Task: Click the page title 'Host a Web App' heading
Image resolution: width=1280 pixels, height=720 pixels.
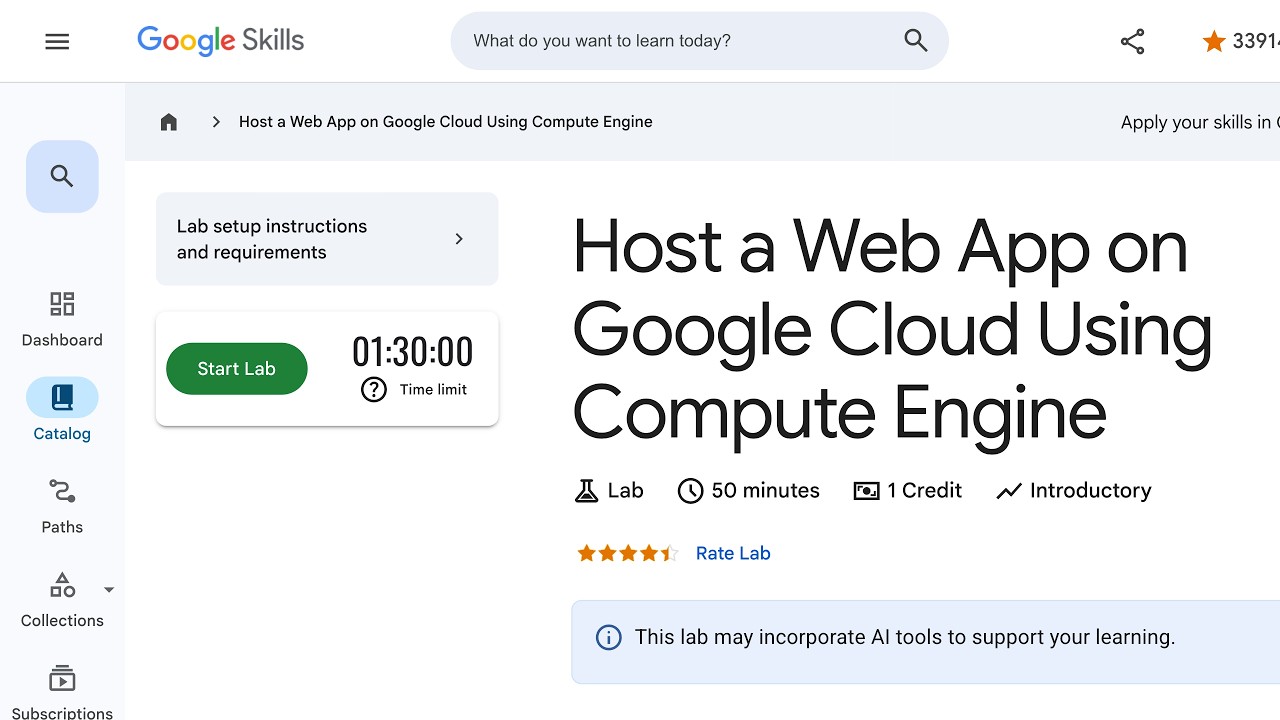Action: [892, 330]
